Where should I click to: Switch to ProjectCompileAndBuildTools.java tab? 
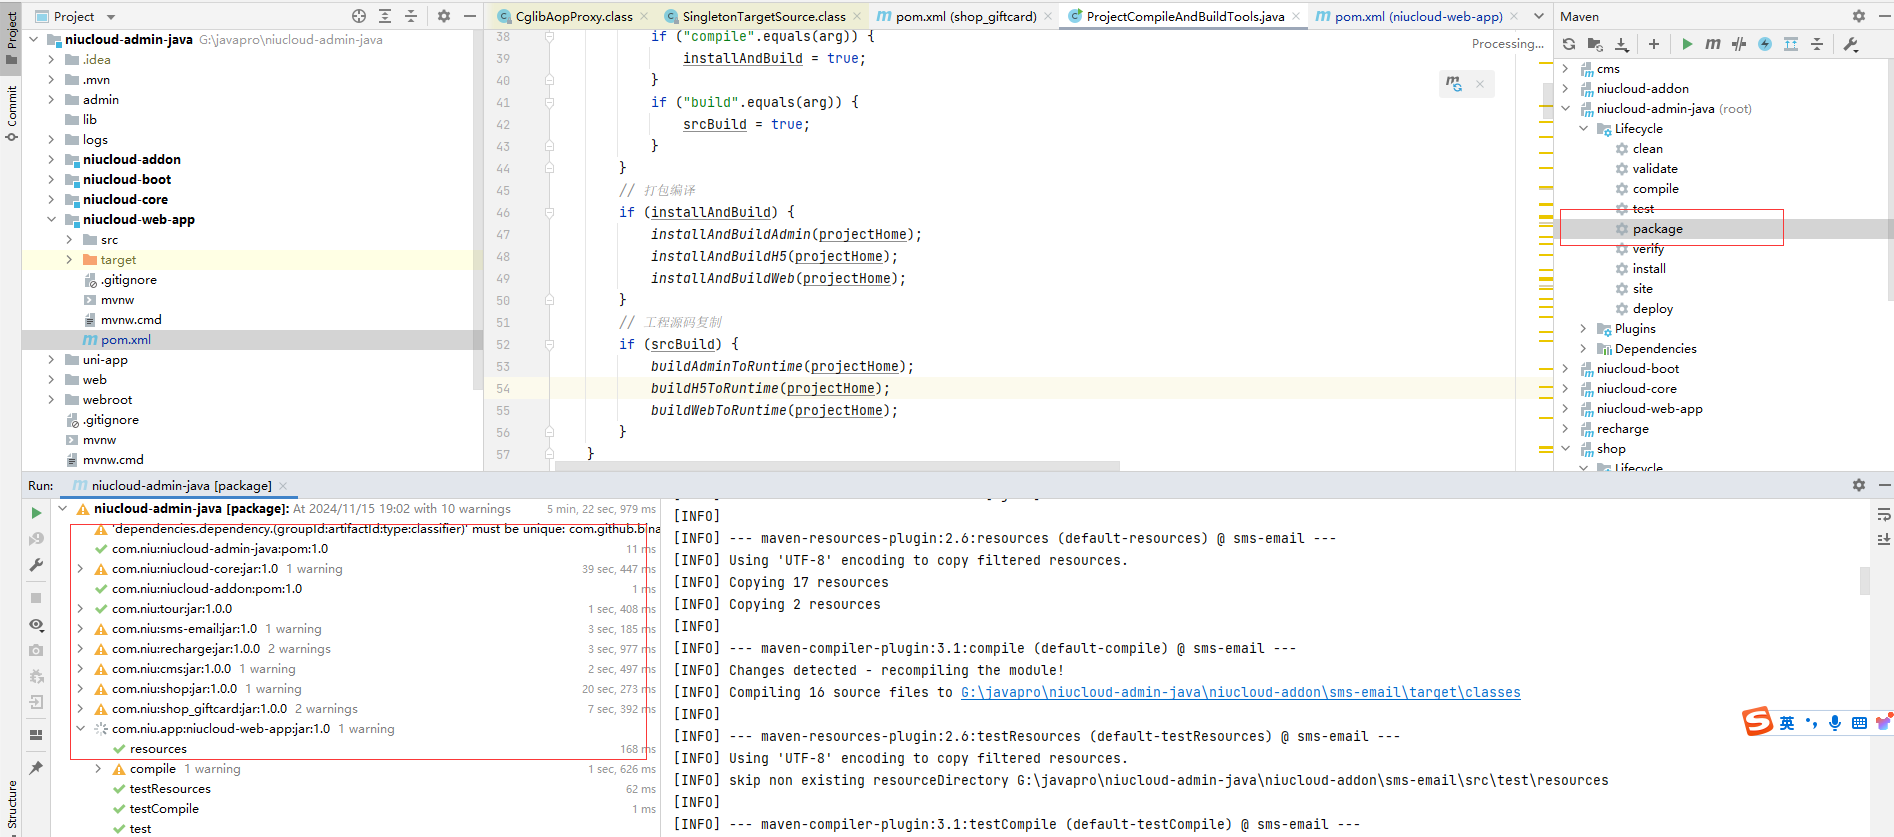(x=1184, y=17)
